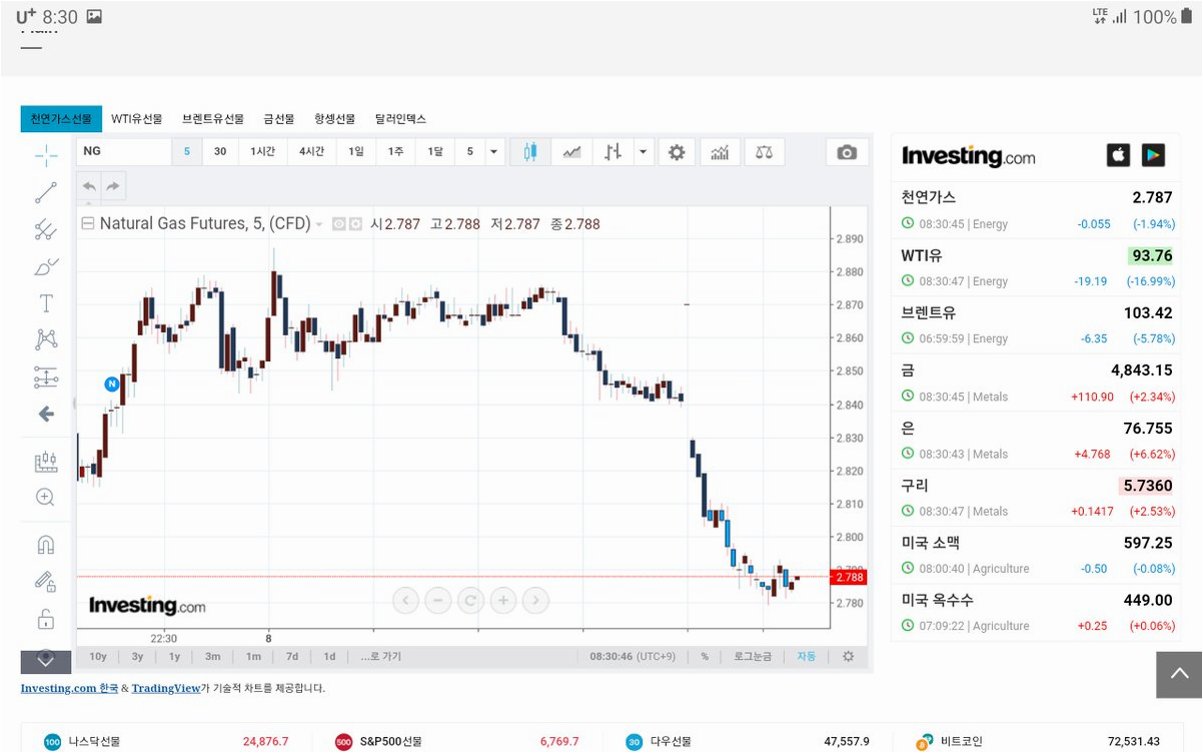The image size is (1203, 753).
Task: Select the 1일 interval
Action: coord(356,152)
